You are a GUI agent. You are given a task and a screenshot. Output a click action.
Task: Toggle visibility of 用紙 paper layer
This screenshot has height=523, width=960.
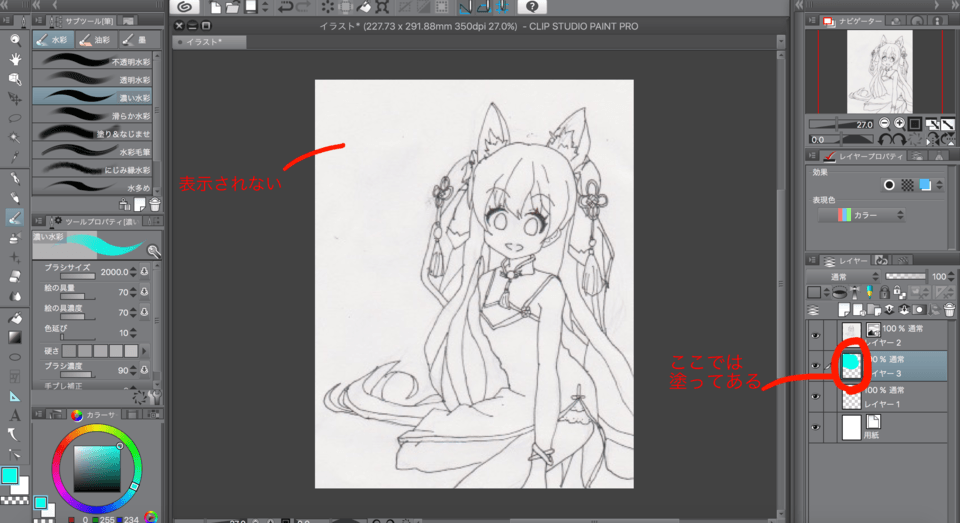(x=816, y=427)
